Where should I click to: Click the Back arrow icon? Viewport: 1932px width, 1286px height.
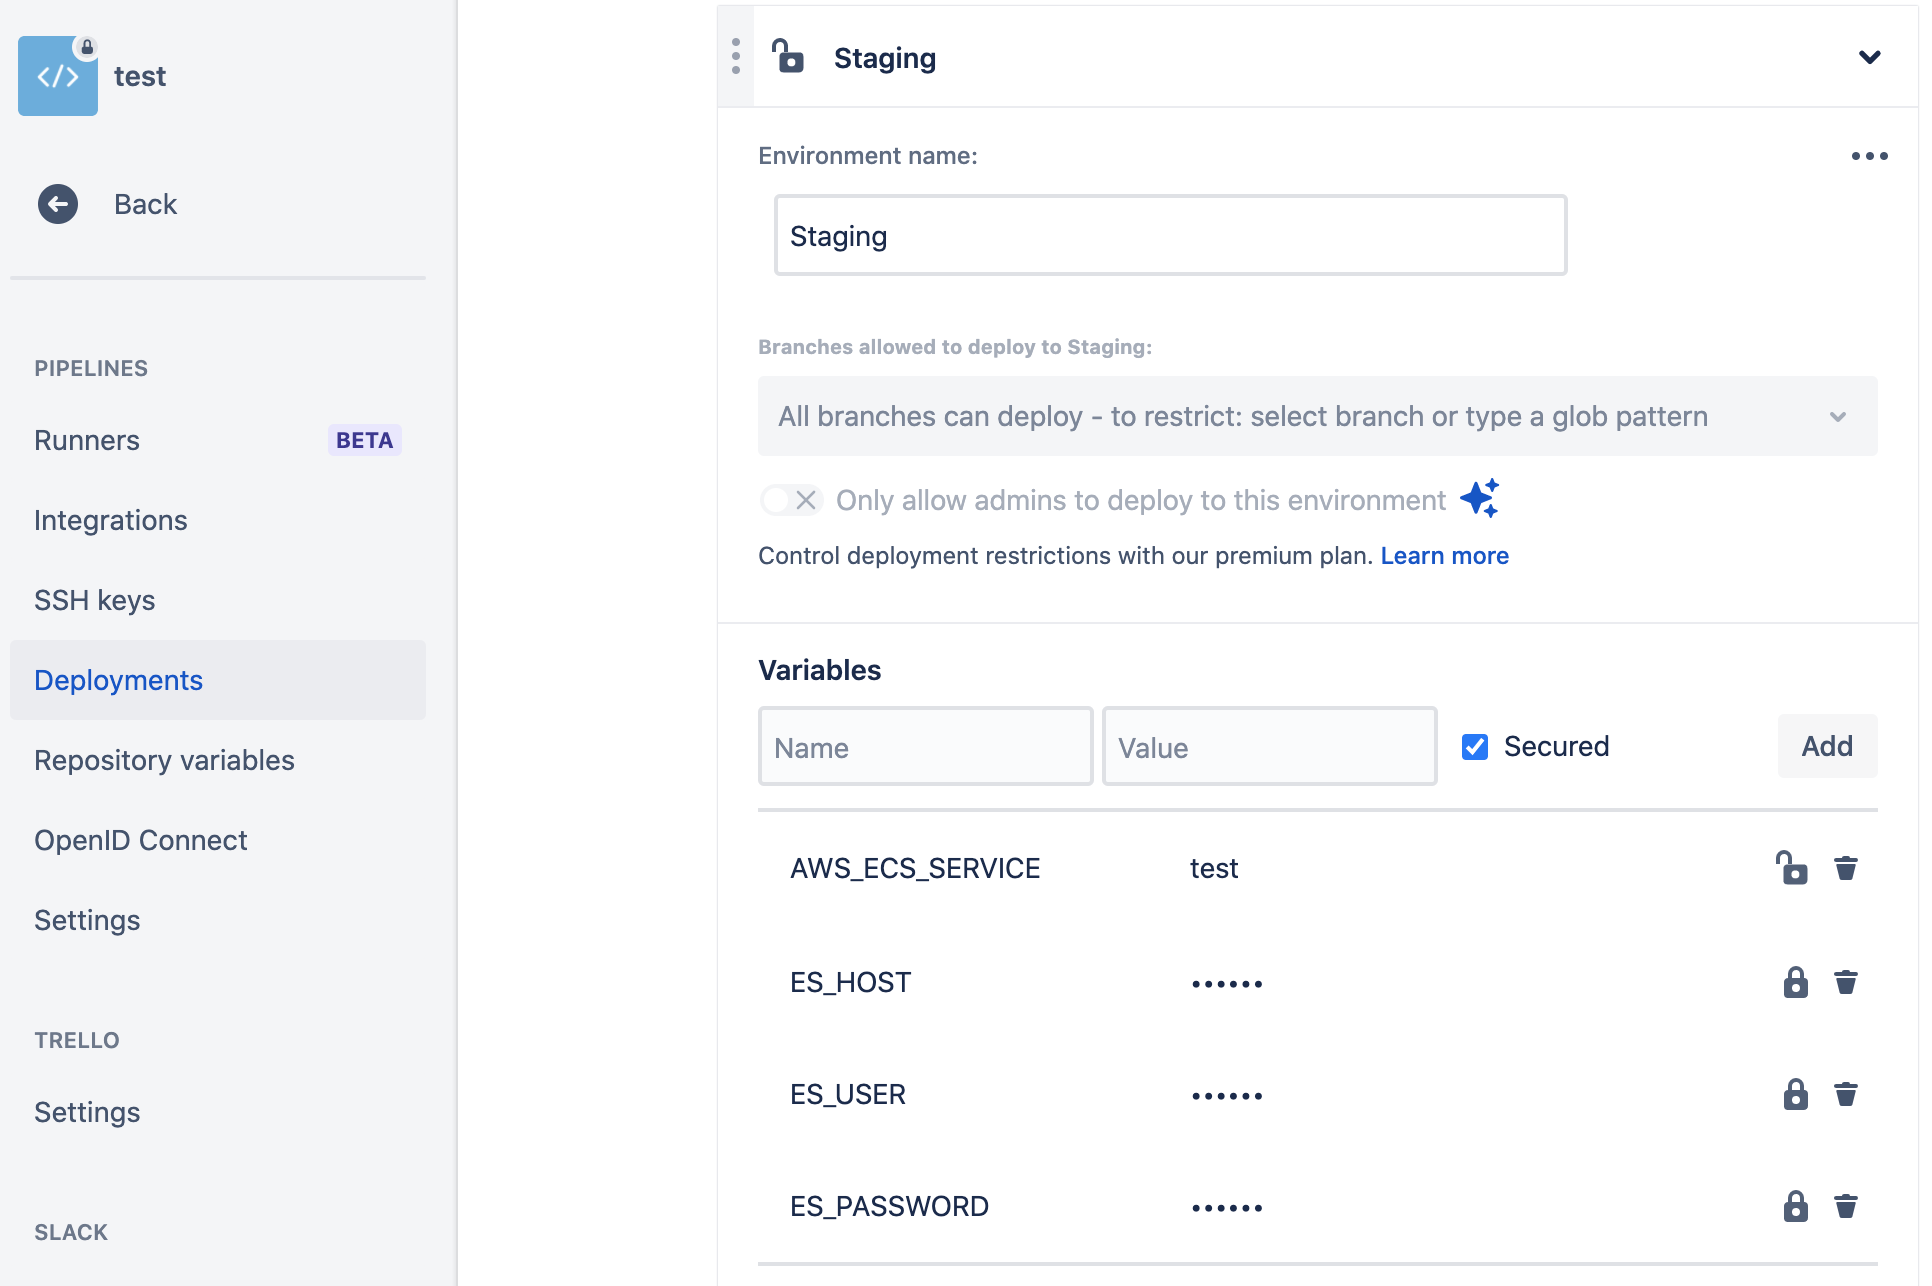[58, 204]
